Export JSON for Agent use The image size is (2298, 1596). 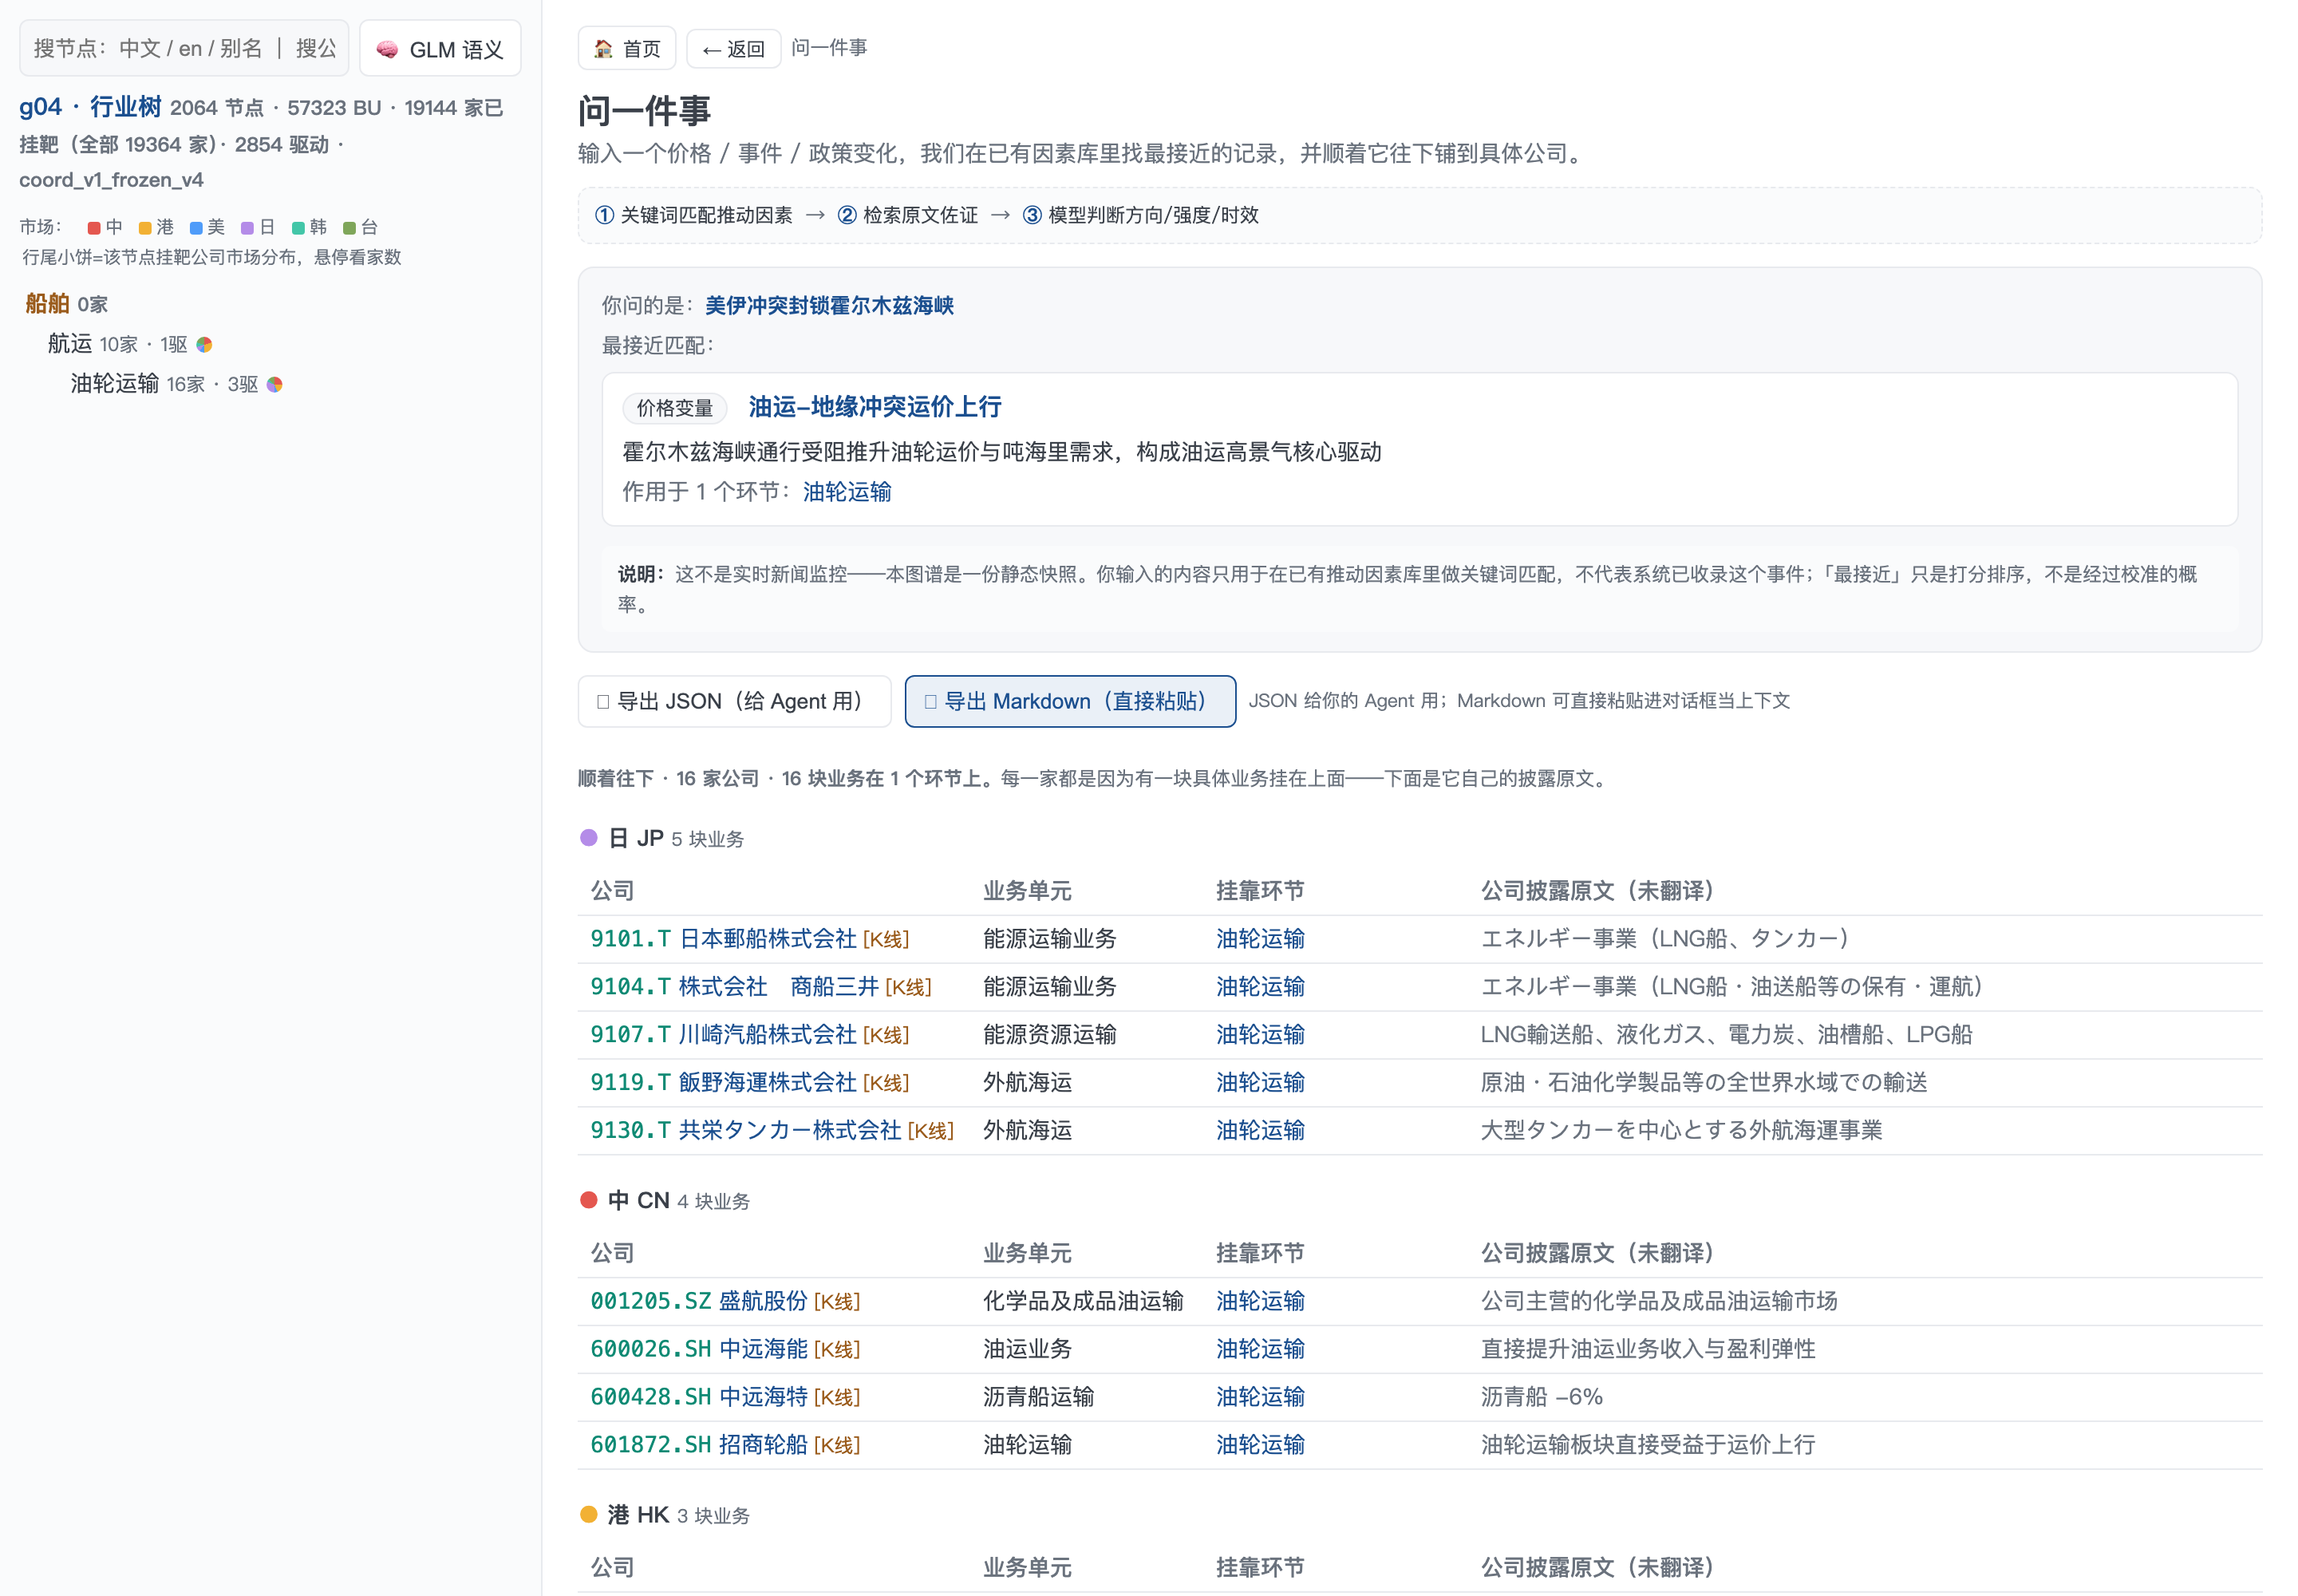pos(734,701)
